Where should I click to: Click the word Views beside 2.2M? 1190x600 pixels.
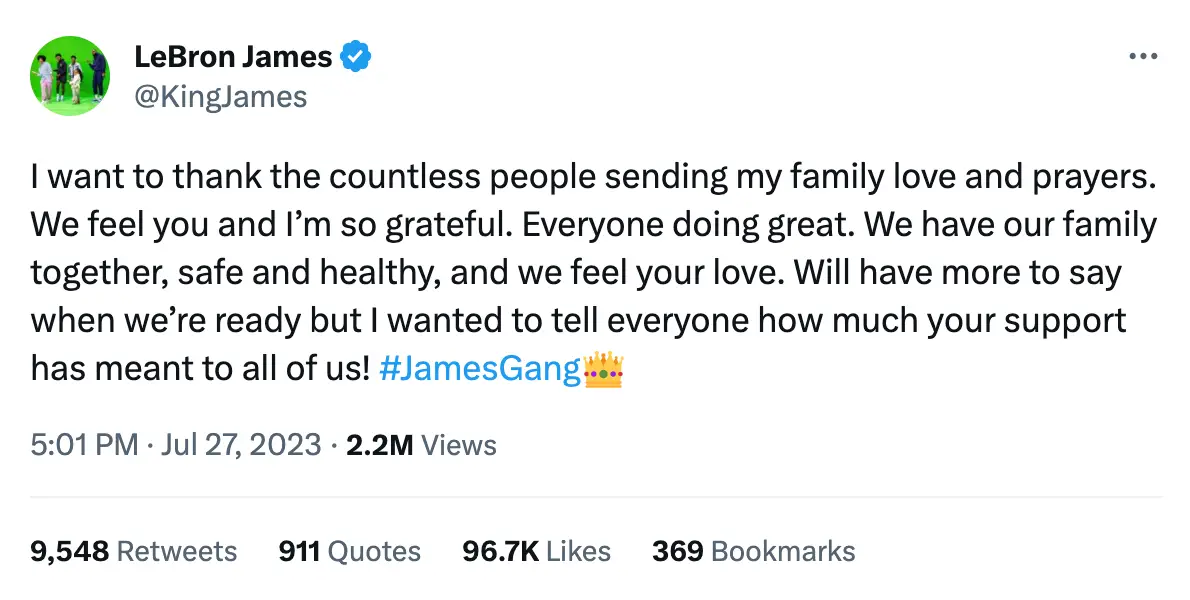pos(459,444)
